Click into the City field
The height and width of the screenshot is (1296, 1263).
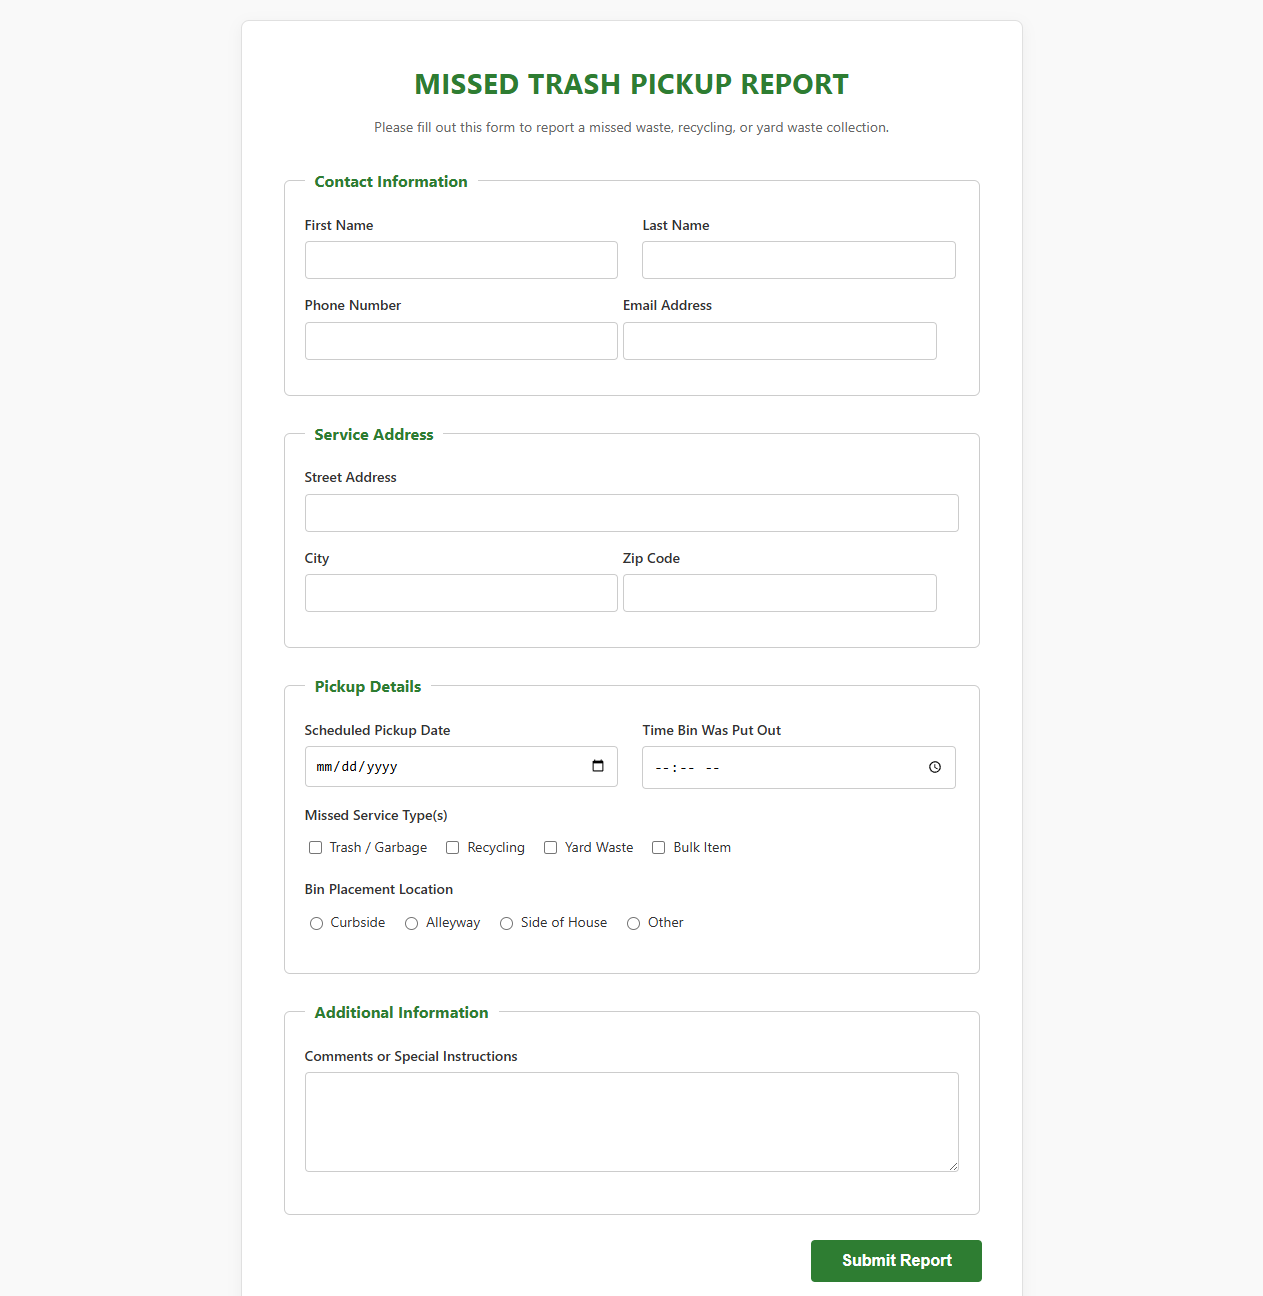[461, 593]
